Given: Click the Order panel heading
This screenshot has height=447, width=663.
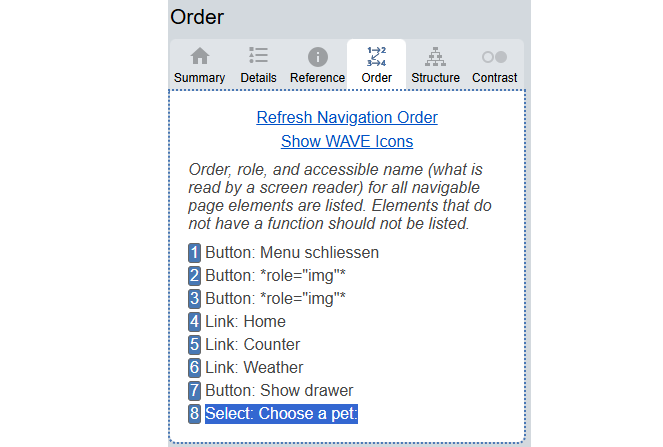Looking at the screenshot, I should pyautogui.click(x=197, y=17).
